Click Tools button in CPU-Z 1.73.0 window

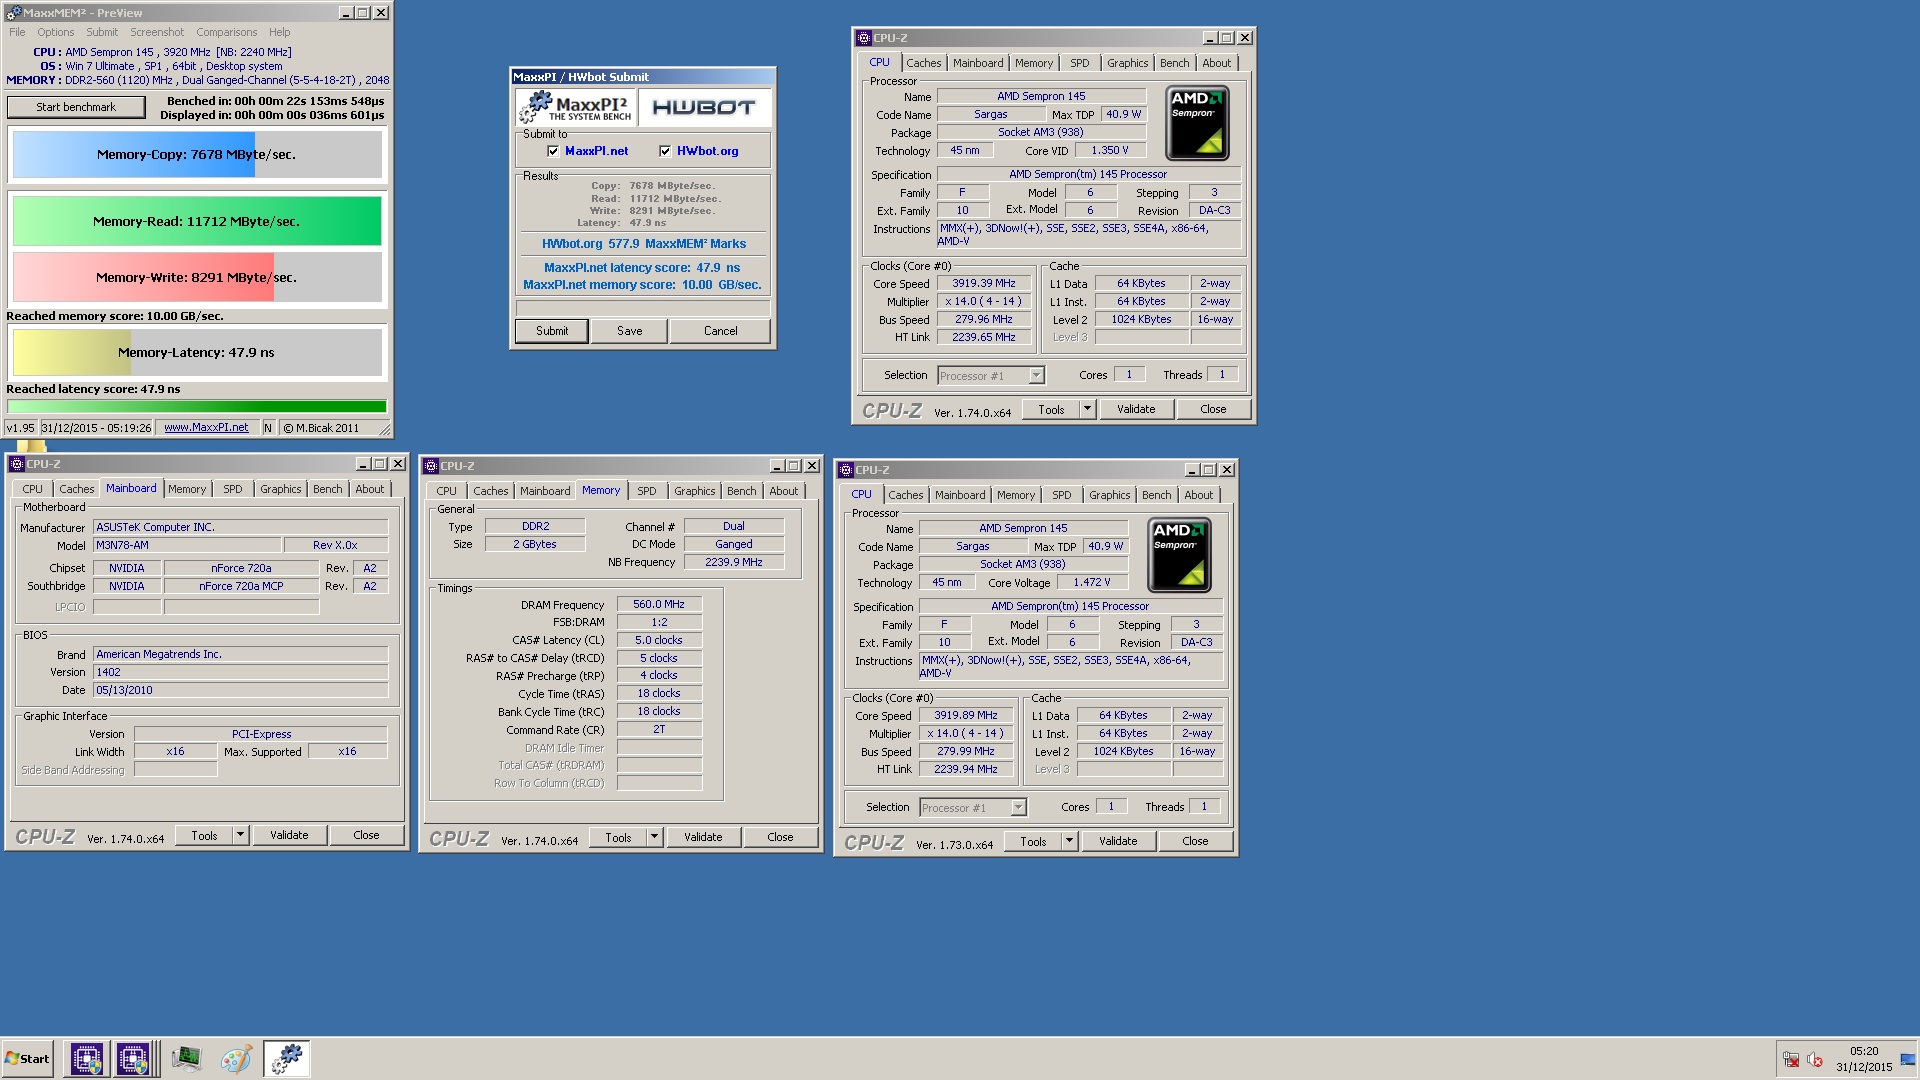click(1033, 841)
